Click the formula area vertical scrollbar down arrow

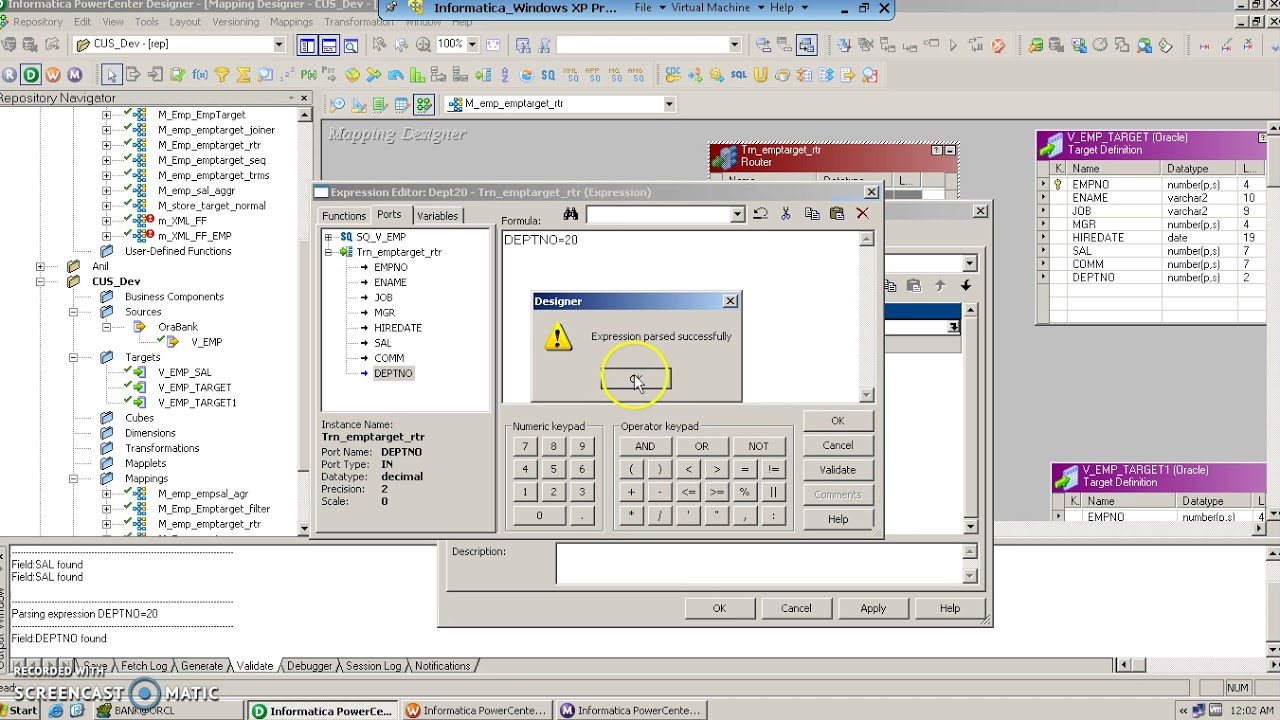[867, 395]
